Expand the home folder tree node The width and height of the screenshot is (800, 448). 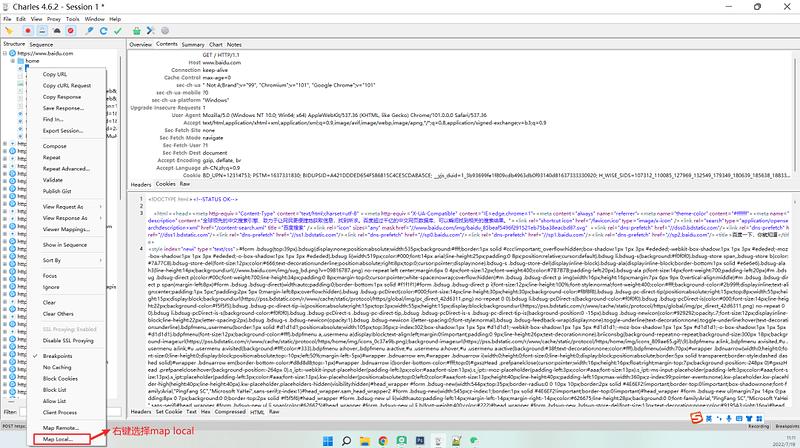pyautogui.click(x=13, y=61)
